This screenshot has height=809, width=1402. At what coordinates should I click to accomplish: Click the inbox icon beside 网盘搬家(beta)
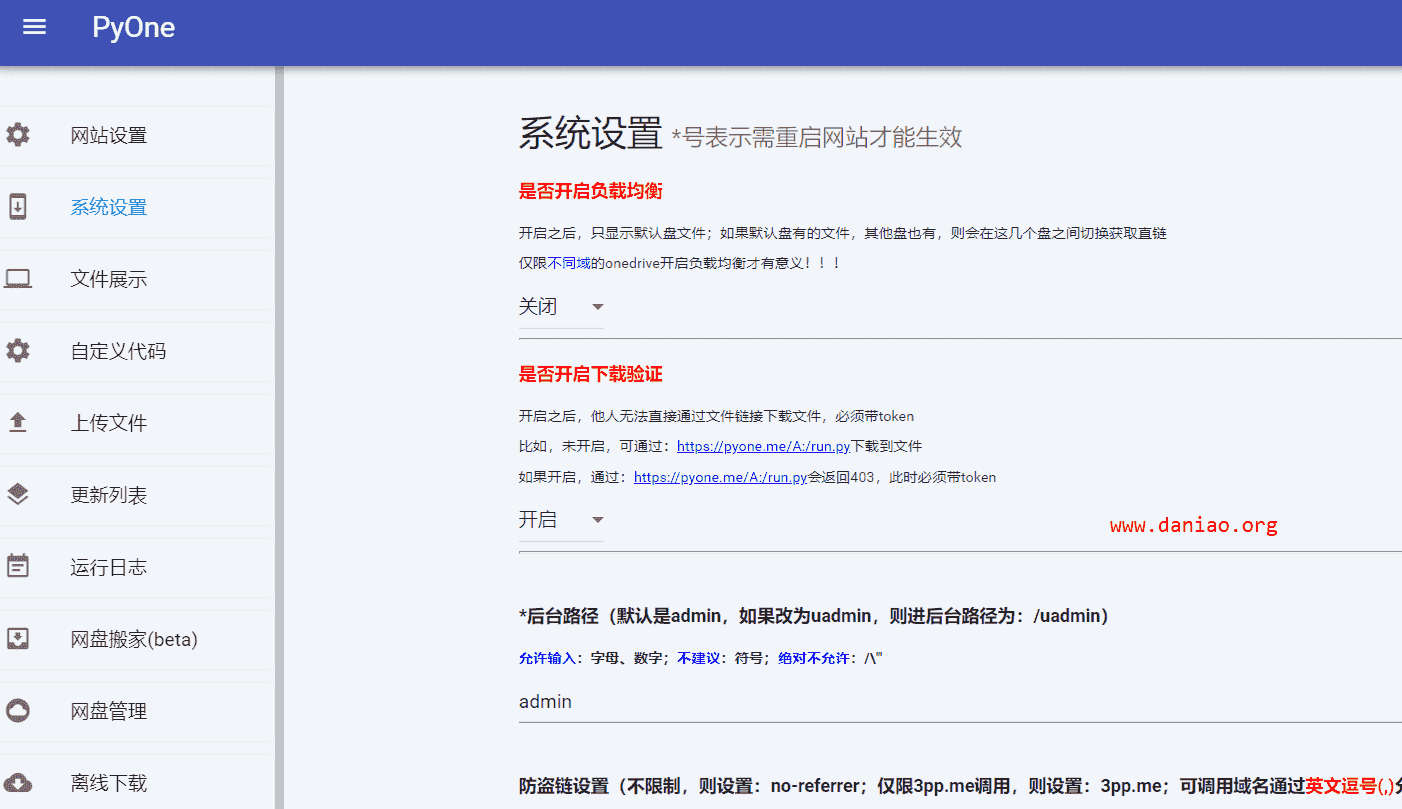(x=17, y=639)
